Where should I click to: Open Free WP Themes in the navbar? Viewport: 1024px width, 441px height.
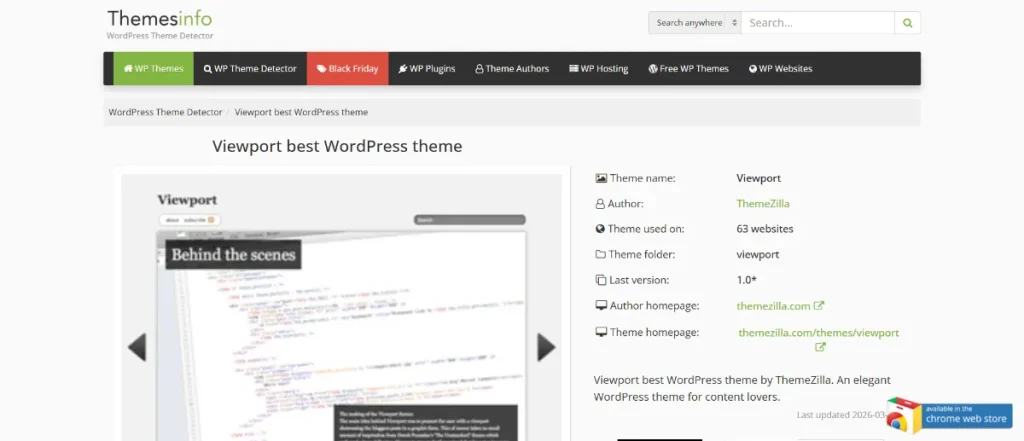click(x=688, y=69)
